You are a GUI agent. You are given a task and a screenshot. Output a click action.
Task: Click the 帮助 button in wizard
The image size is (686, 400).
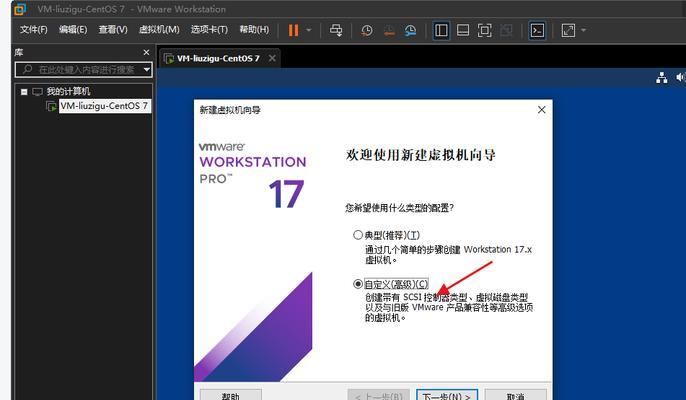tap(231, 395)
